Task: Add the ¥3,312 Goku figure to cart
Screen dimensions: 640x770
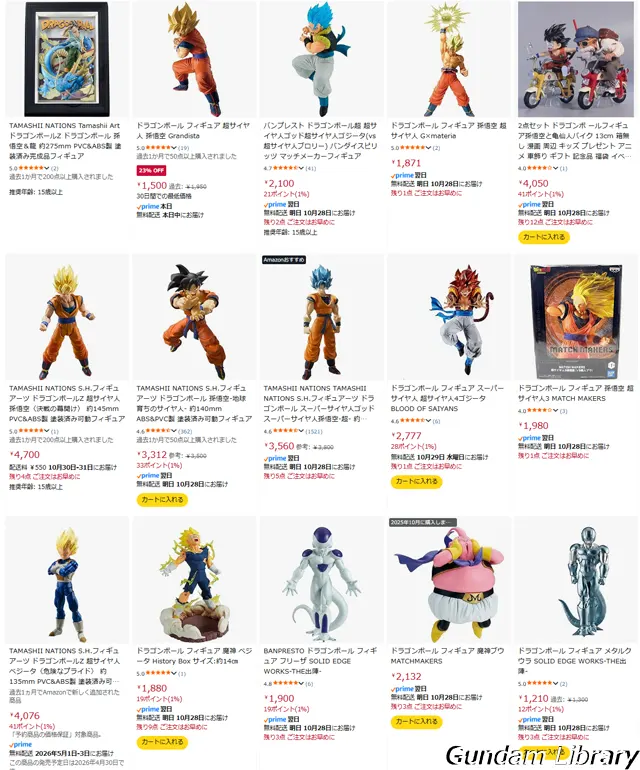Action: pyautogui.click(x=162, y=500)
